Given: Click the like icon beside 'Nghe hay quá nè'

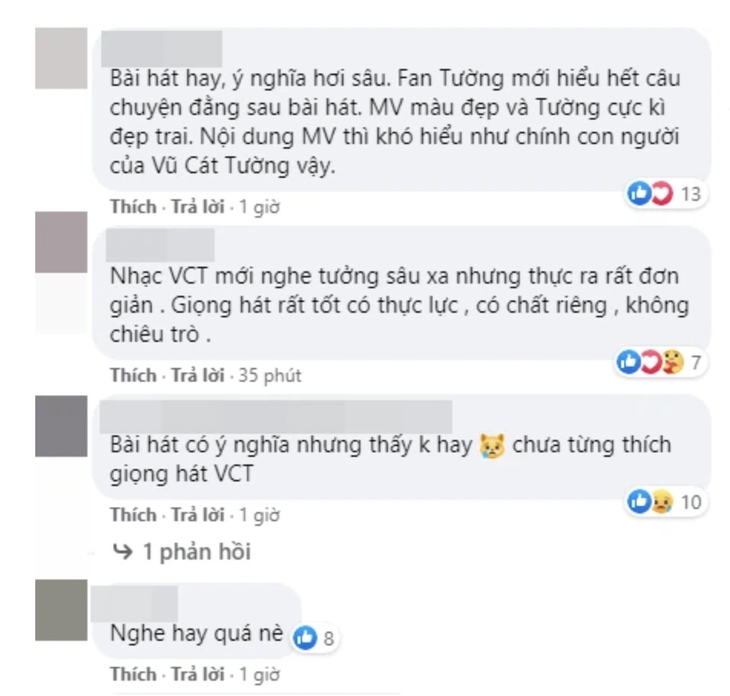Looking at the screenshot, I should coord(305,637).
